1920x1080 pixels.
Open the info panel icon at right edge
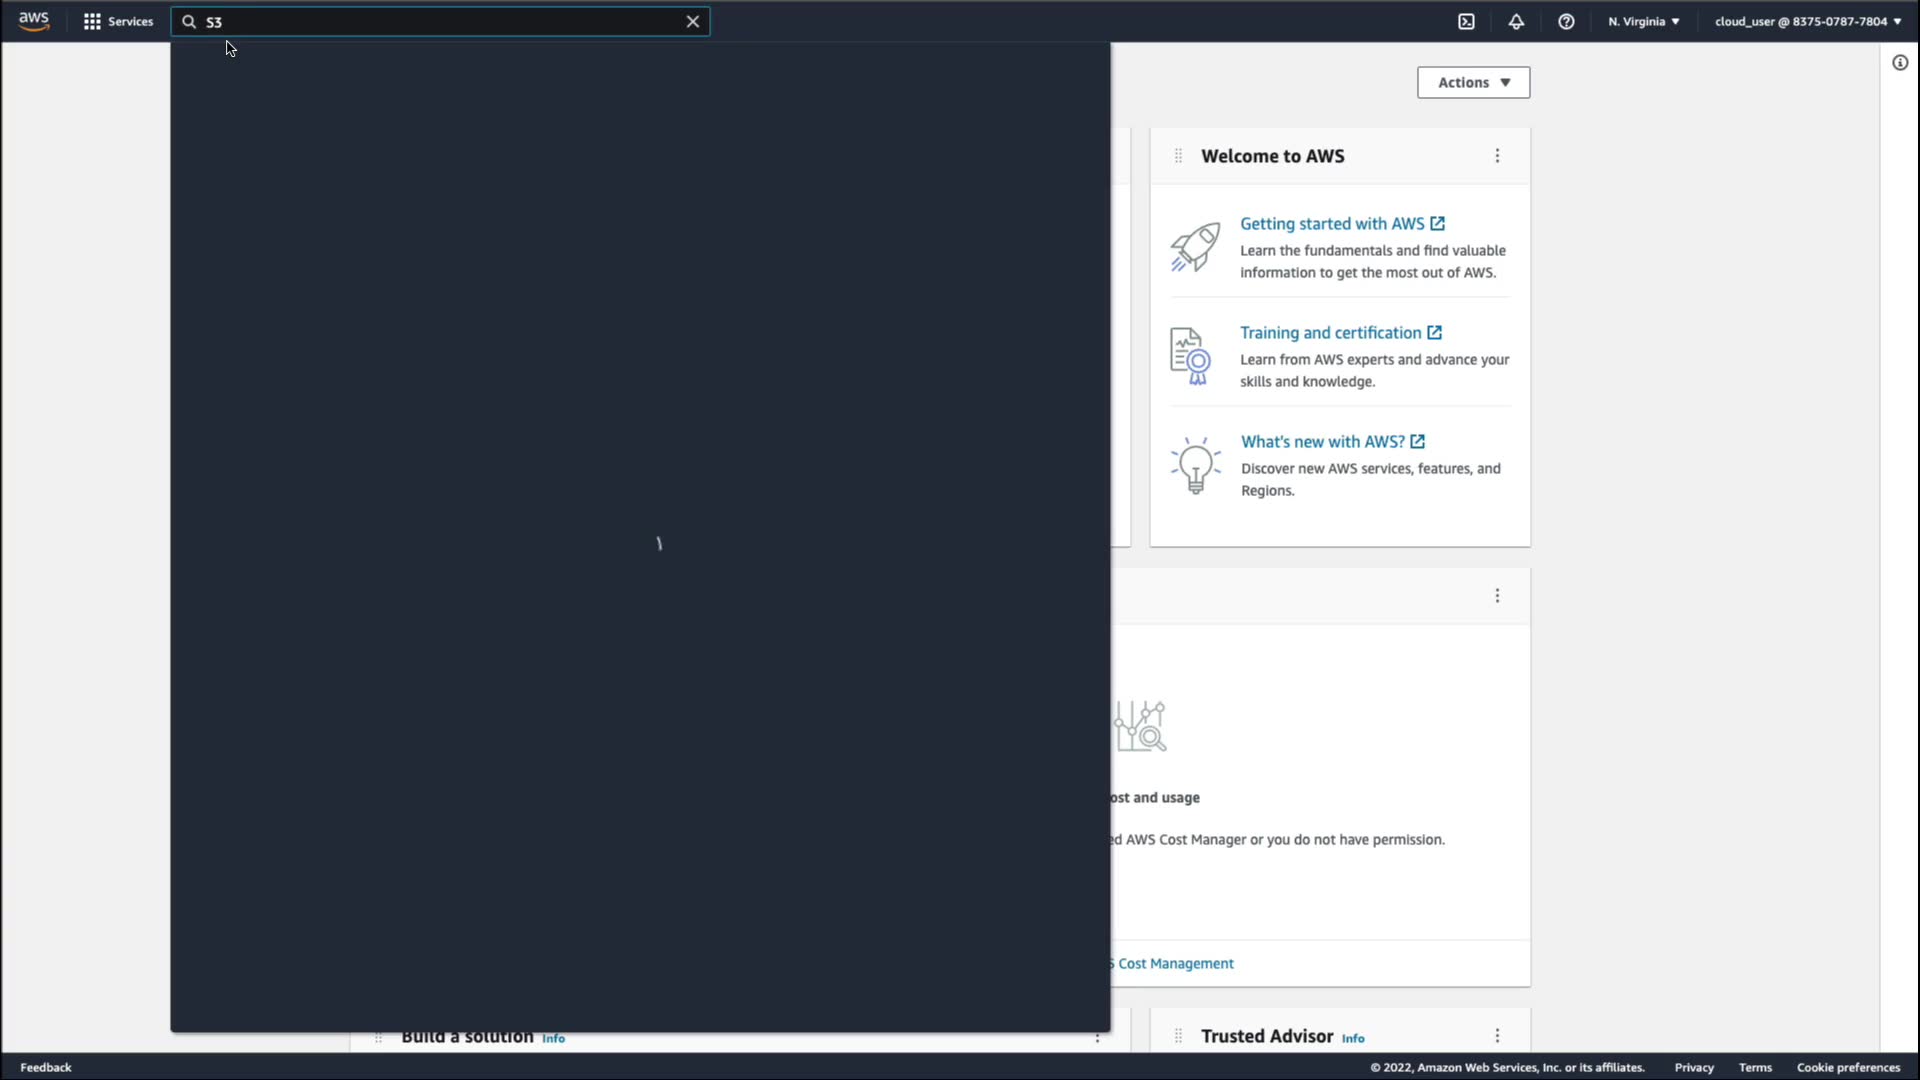pyautogui.click(x=1900, y=63)
